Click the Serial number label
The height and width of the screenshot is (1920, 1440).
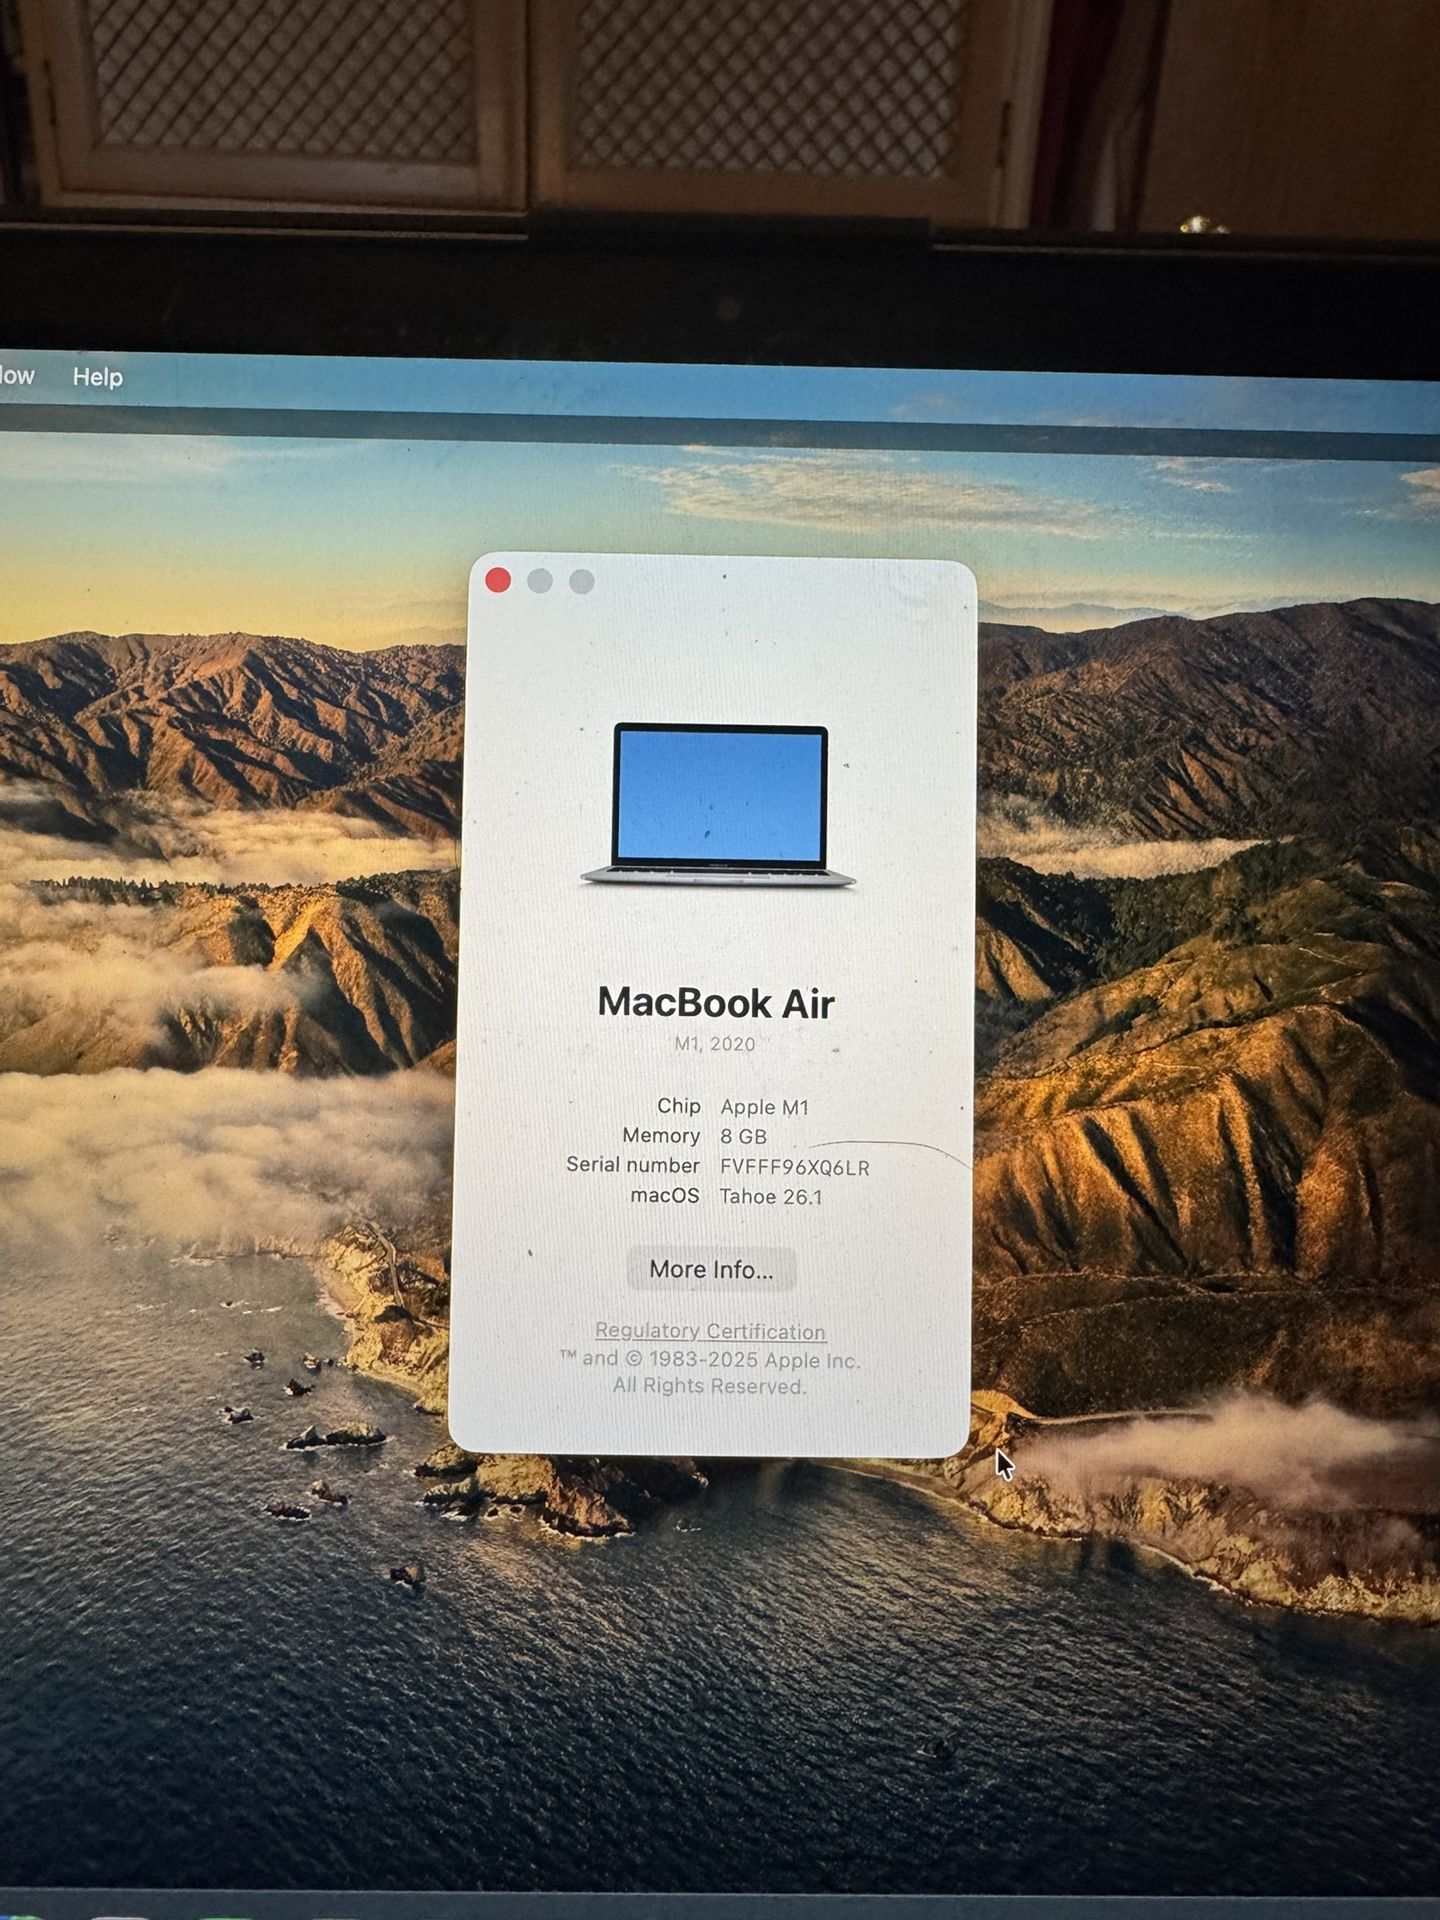pyautogui.click(x=633, y=1165)
